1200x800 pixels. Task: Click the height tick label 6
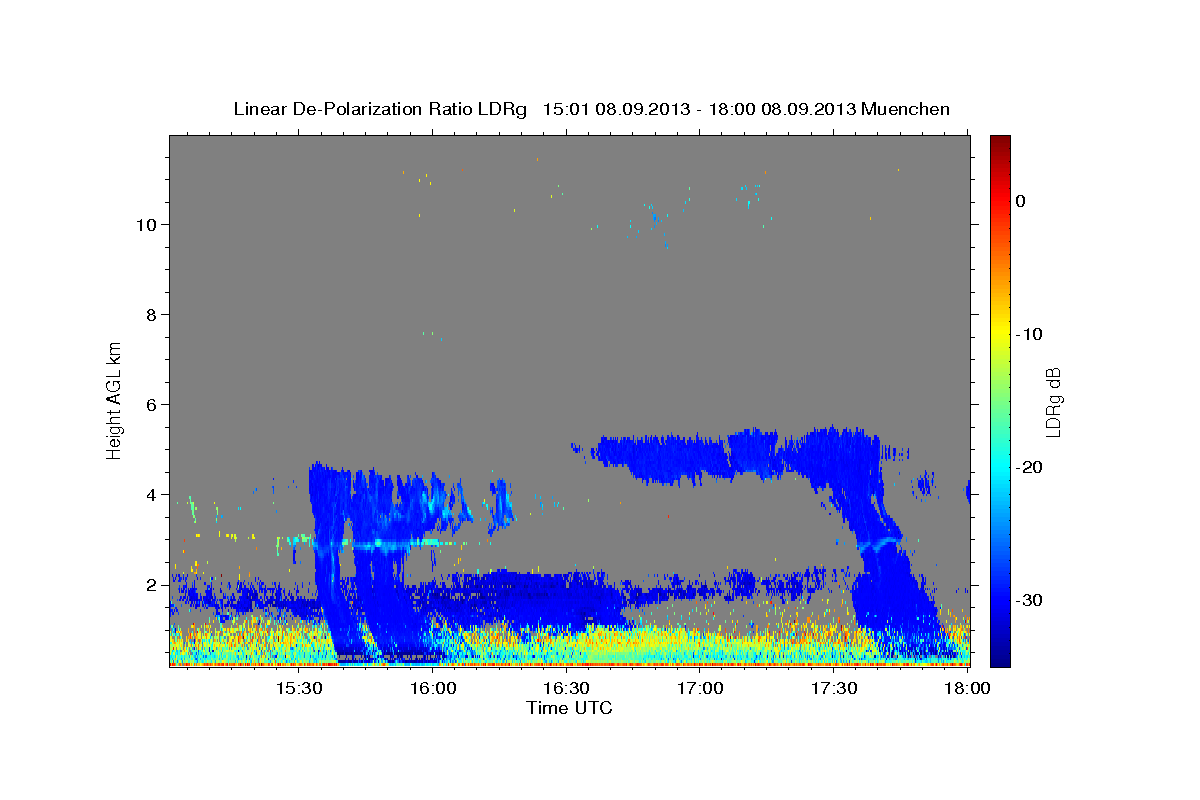click(x=151, y=404)
